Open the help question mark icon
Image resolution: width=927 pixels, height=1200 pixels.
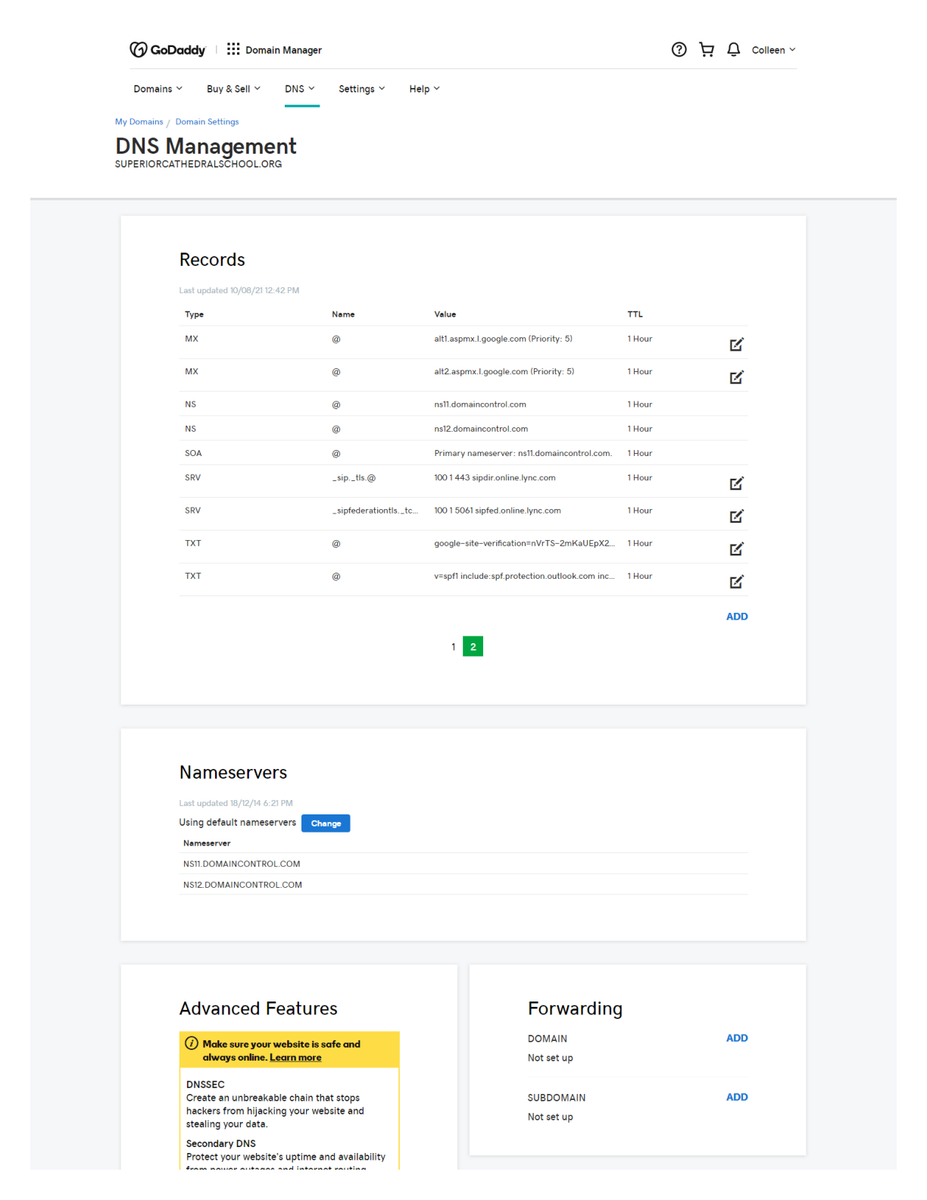tap(679, 50)
